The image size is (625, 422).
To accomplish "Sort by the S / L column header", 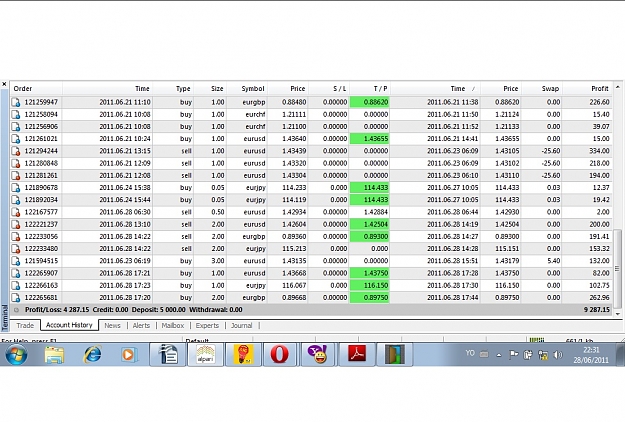I will pos(328,88).
